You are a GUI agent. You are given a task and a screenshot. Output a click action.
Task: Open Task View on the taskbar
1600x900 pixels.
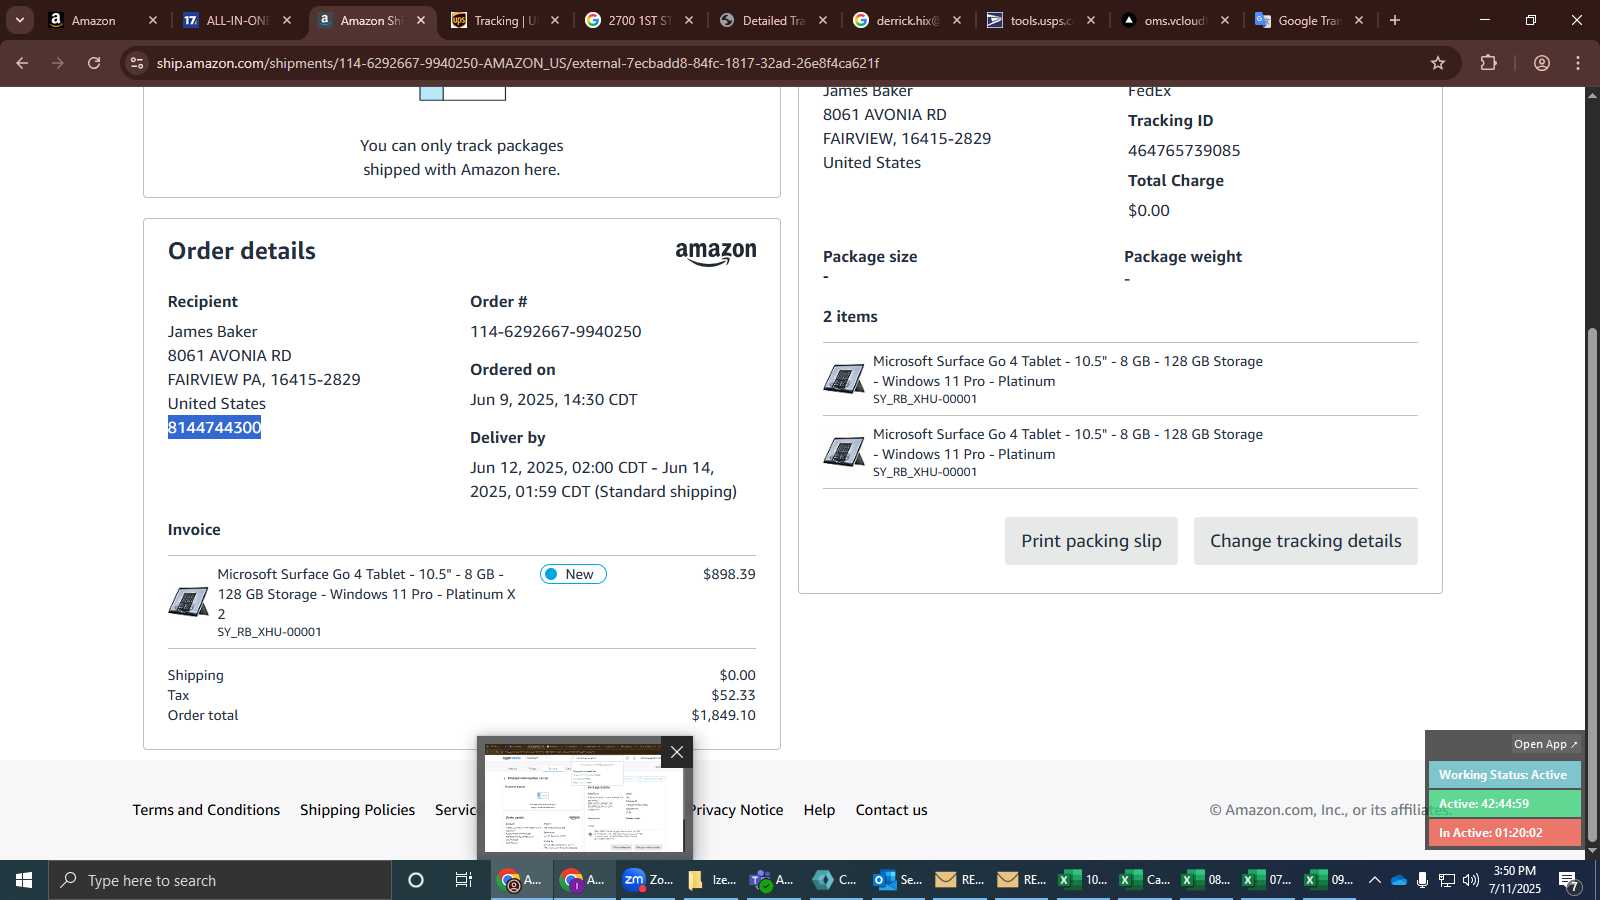464,880
